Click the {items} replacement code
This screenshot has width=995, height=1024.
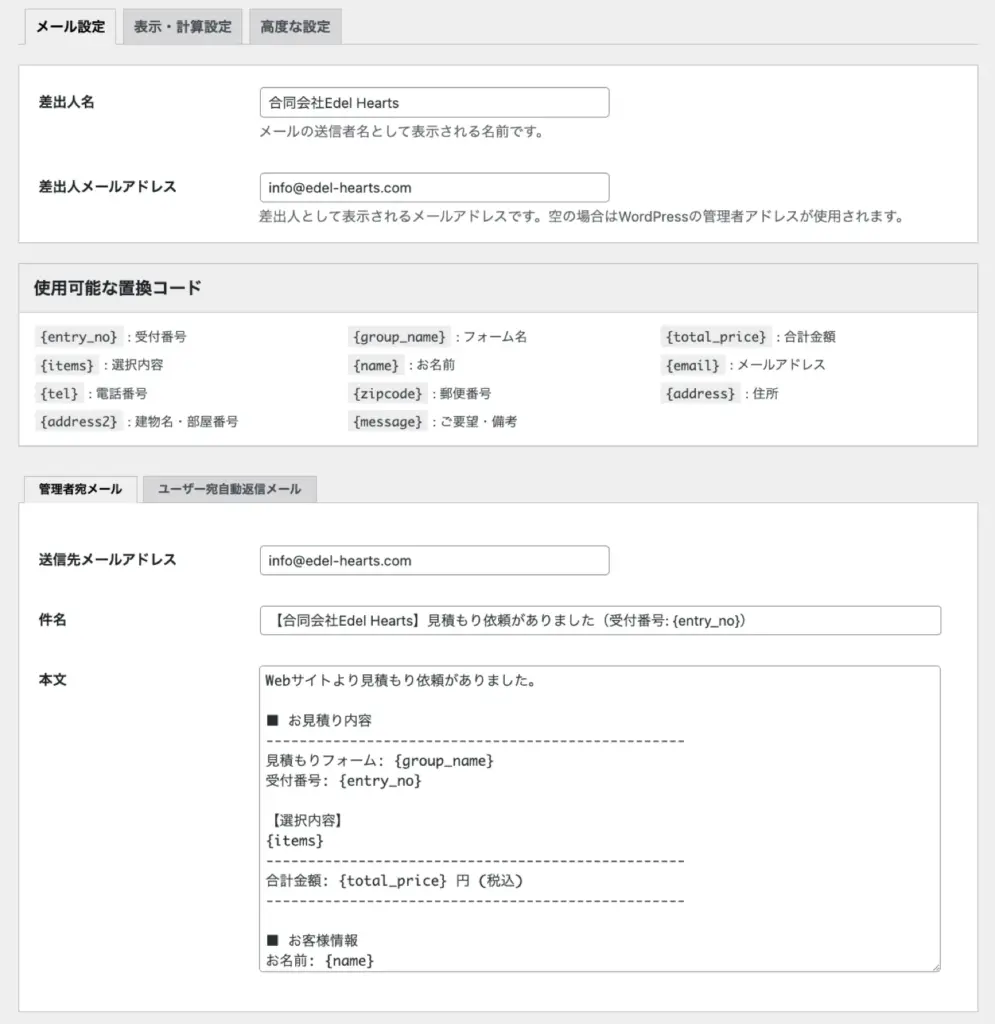pyautogui.click(x=67, y=365)
